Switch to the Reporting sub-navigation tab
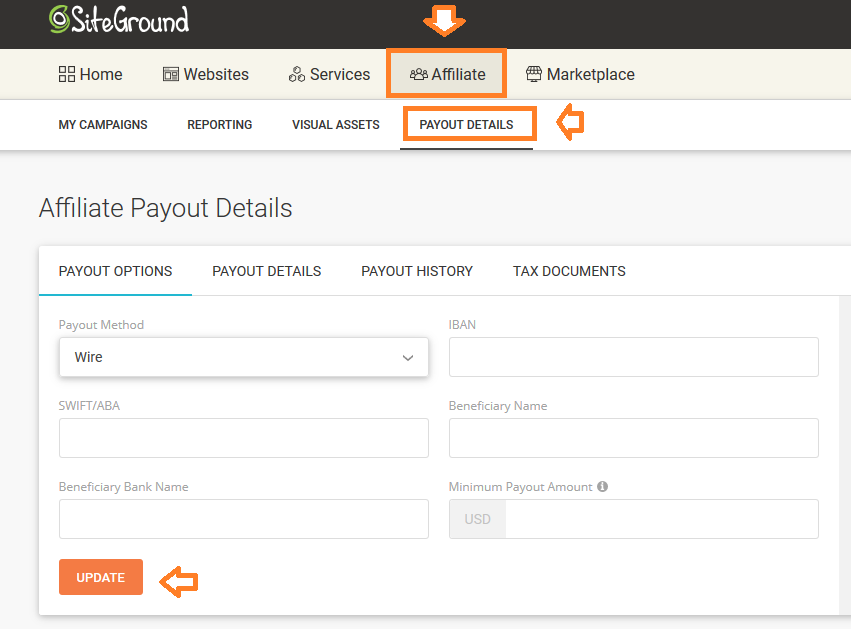The image size is (851, 629). click(x=220, y=125)
